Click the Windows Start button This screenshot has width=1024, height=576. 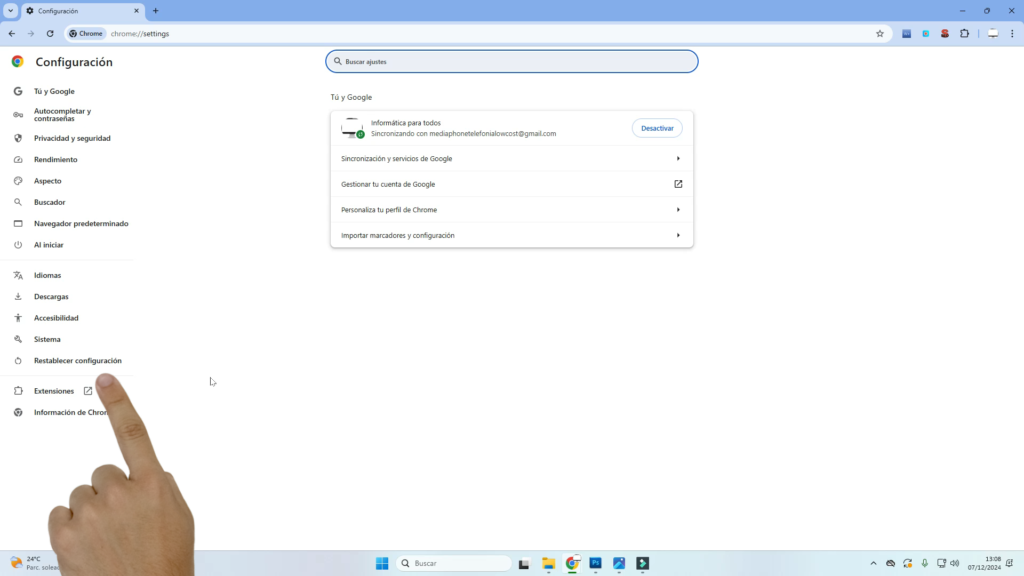pos(382,563)
